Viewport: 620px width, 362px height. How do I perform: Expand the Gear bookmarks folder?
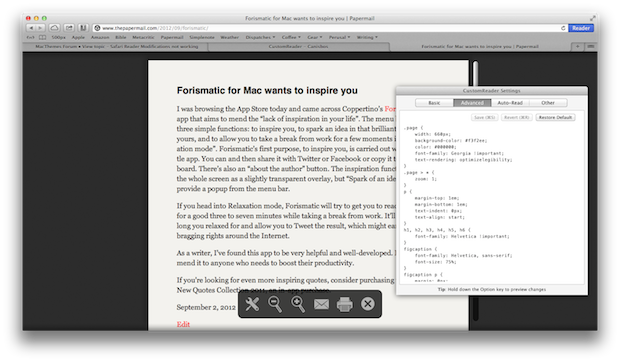point(315,37)
